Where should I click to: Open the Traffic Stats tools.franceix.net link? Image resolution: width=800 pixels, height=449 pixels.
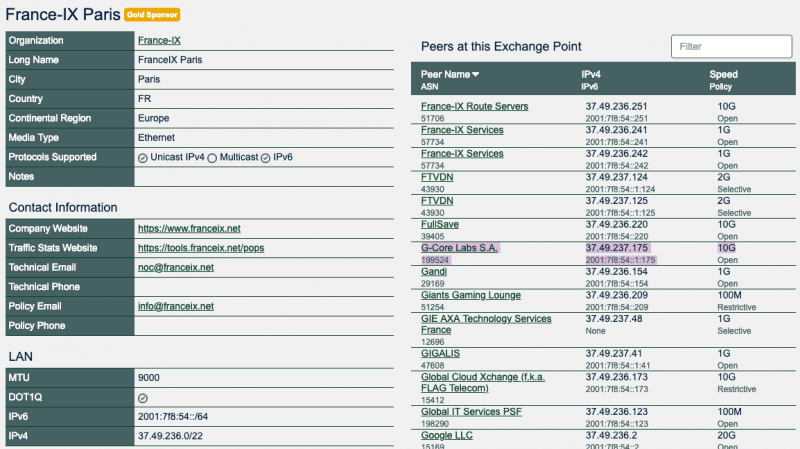point(203,248)
